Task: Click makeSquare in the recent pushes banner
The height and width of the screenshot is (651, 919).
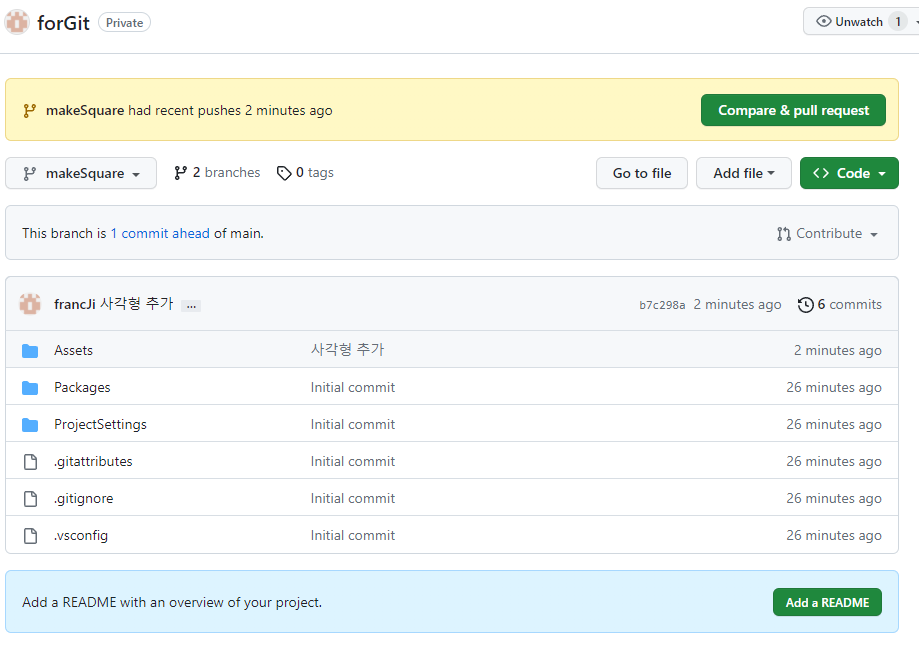Action: (x=85, y=110)
